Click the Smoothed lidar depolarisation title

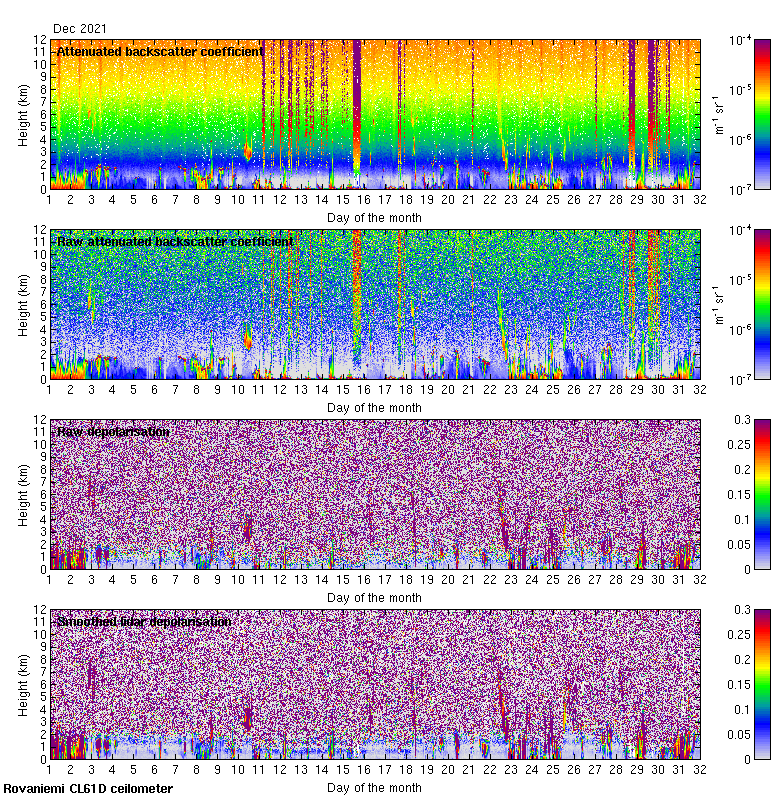coord(144,621)
